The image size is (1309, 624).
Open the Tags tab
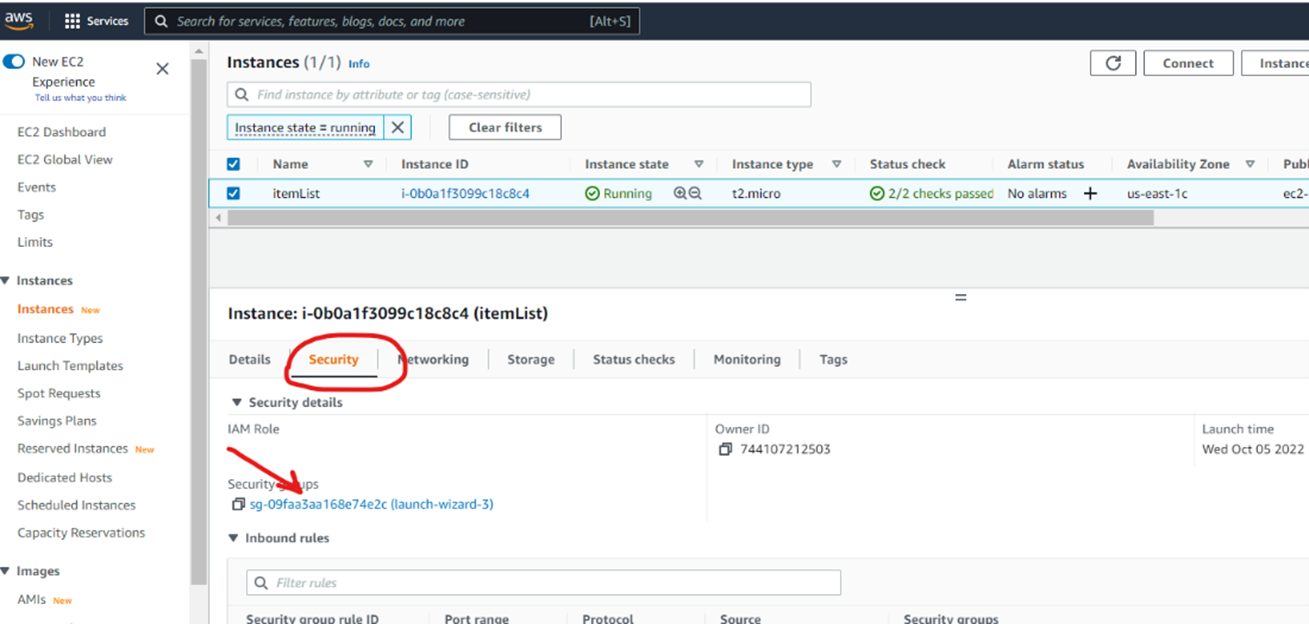tap(833, 360)
